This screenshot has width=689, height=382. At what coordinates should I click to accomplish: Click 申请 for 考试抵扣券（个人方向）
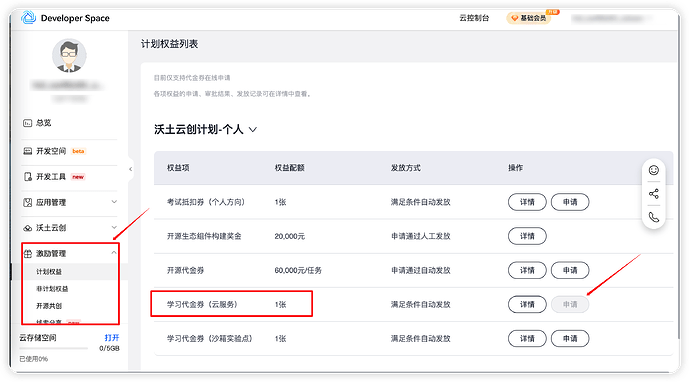click(x=570, y=202)
